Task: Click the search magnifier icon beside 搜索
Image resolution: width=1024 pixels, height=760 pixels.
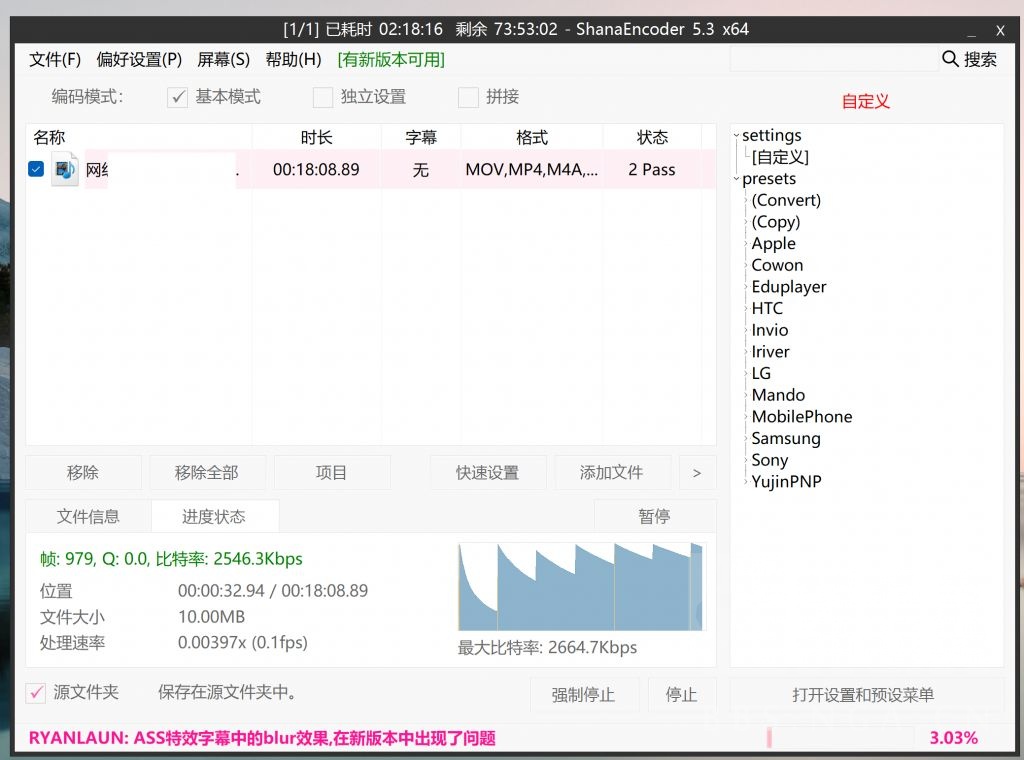Action: 948,59
